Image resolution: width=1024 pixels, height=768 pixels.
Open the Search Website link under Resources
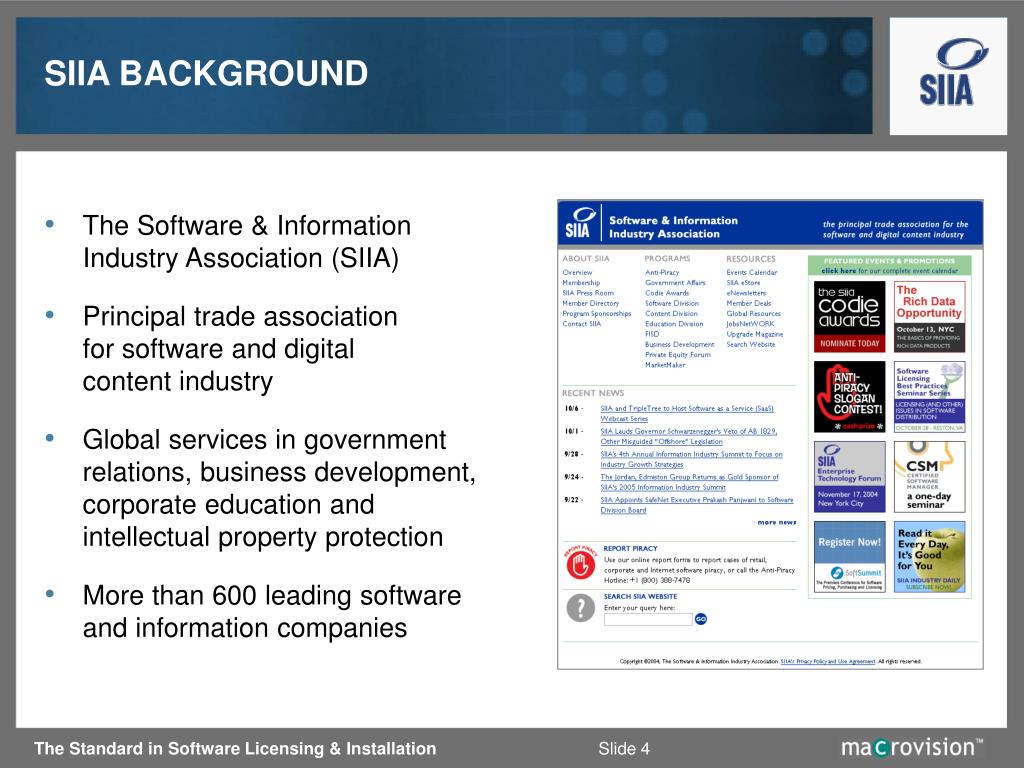click(751, 344)
